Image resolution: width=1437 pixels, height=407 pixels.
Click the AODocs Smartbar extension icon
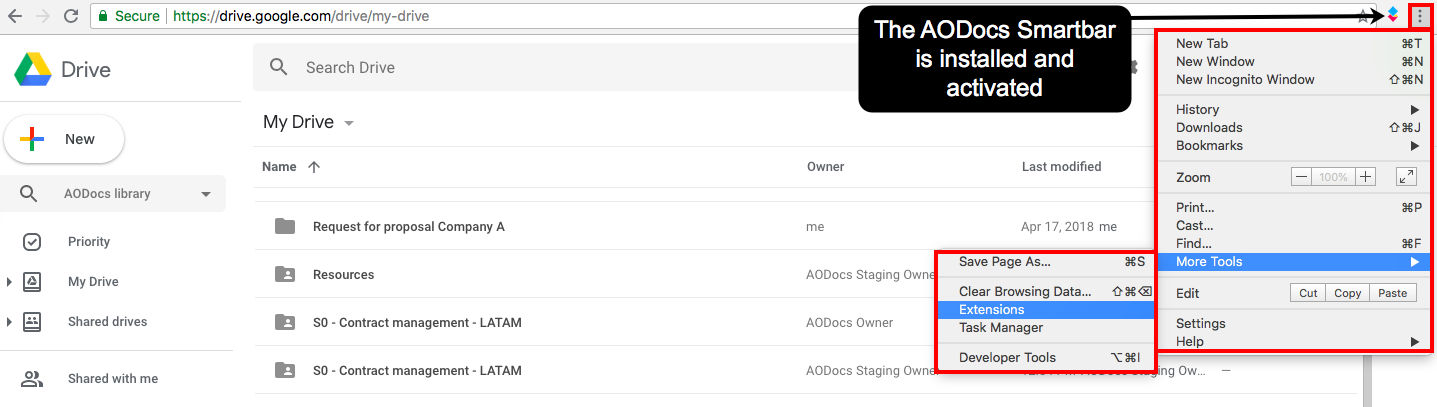click(x=1392, y=15)
